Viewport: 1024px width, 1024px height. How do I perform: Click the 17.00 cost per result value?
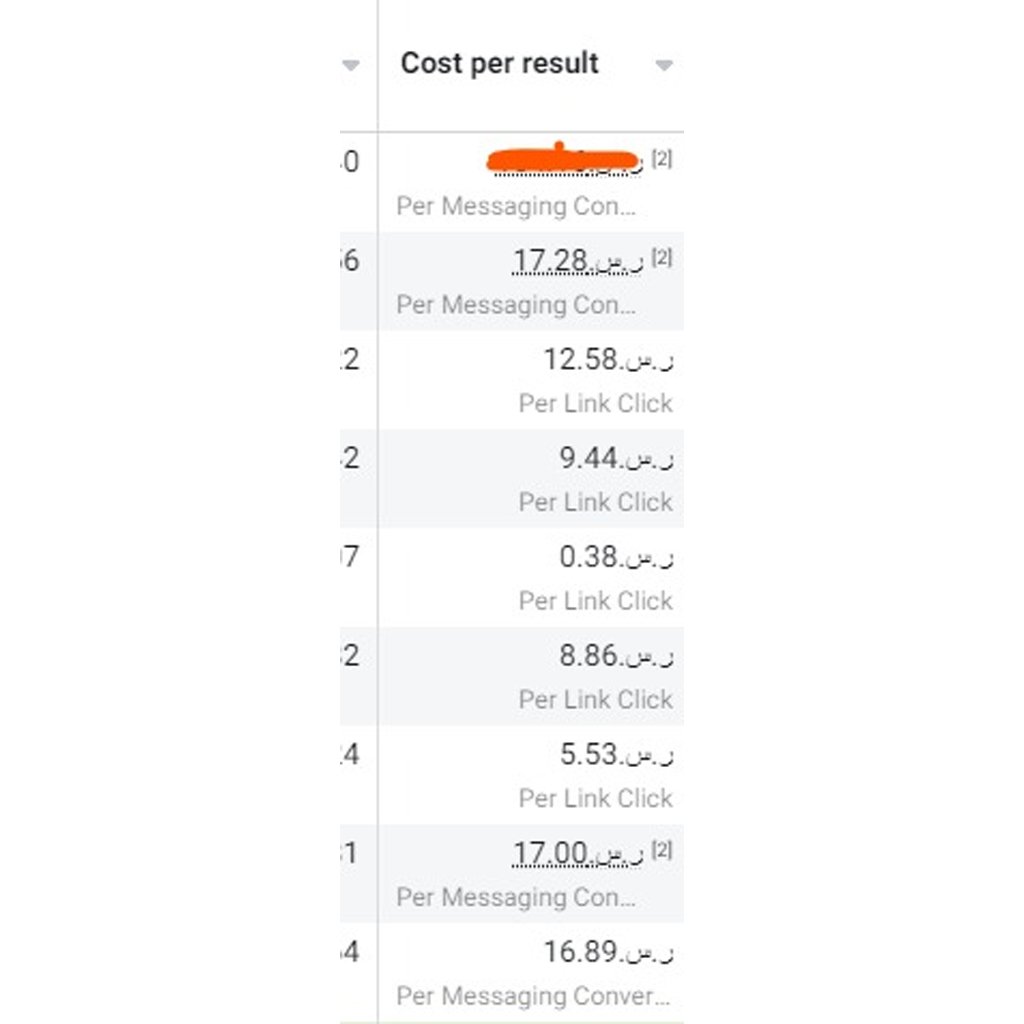[577, 853]
